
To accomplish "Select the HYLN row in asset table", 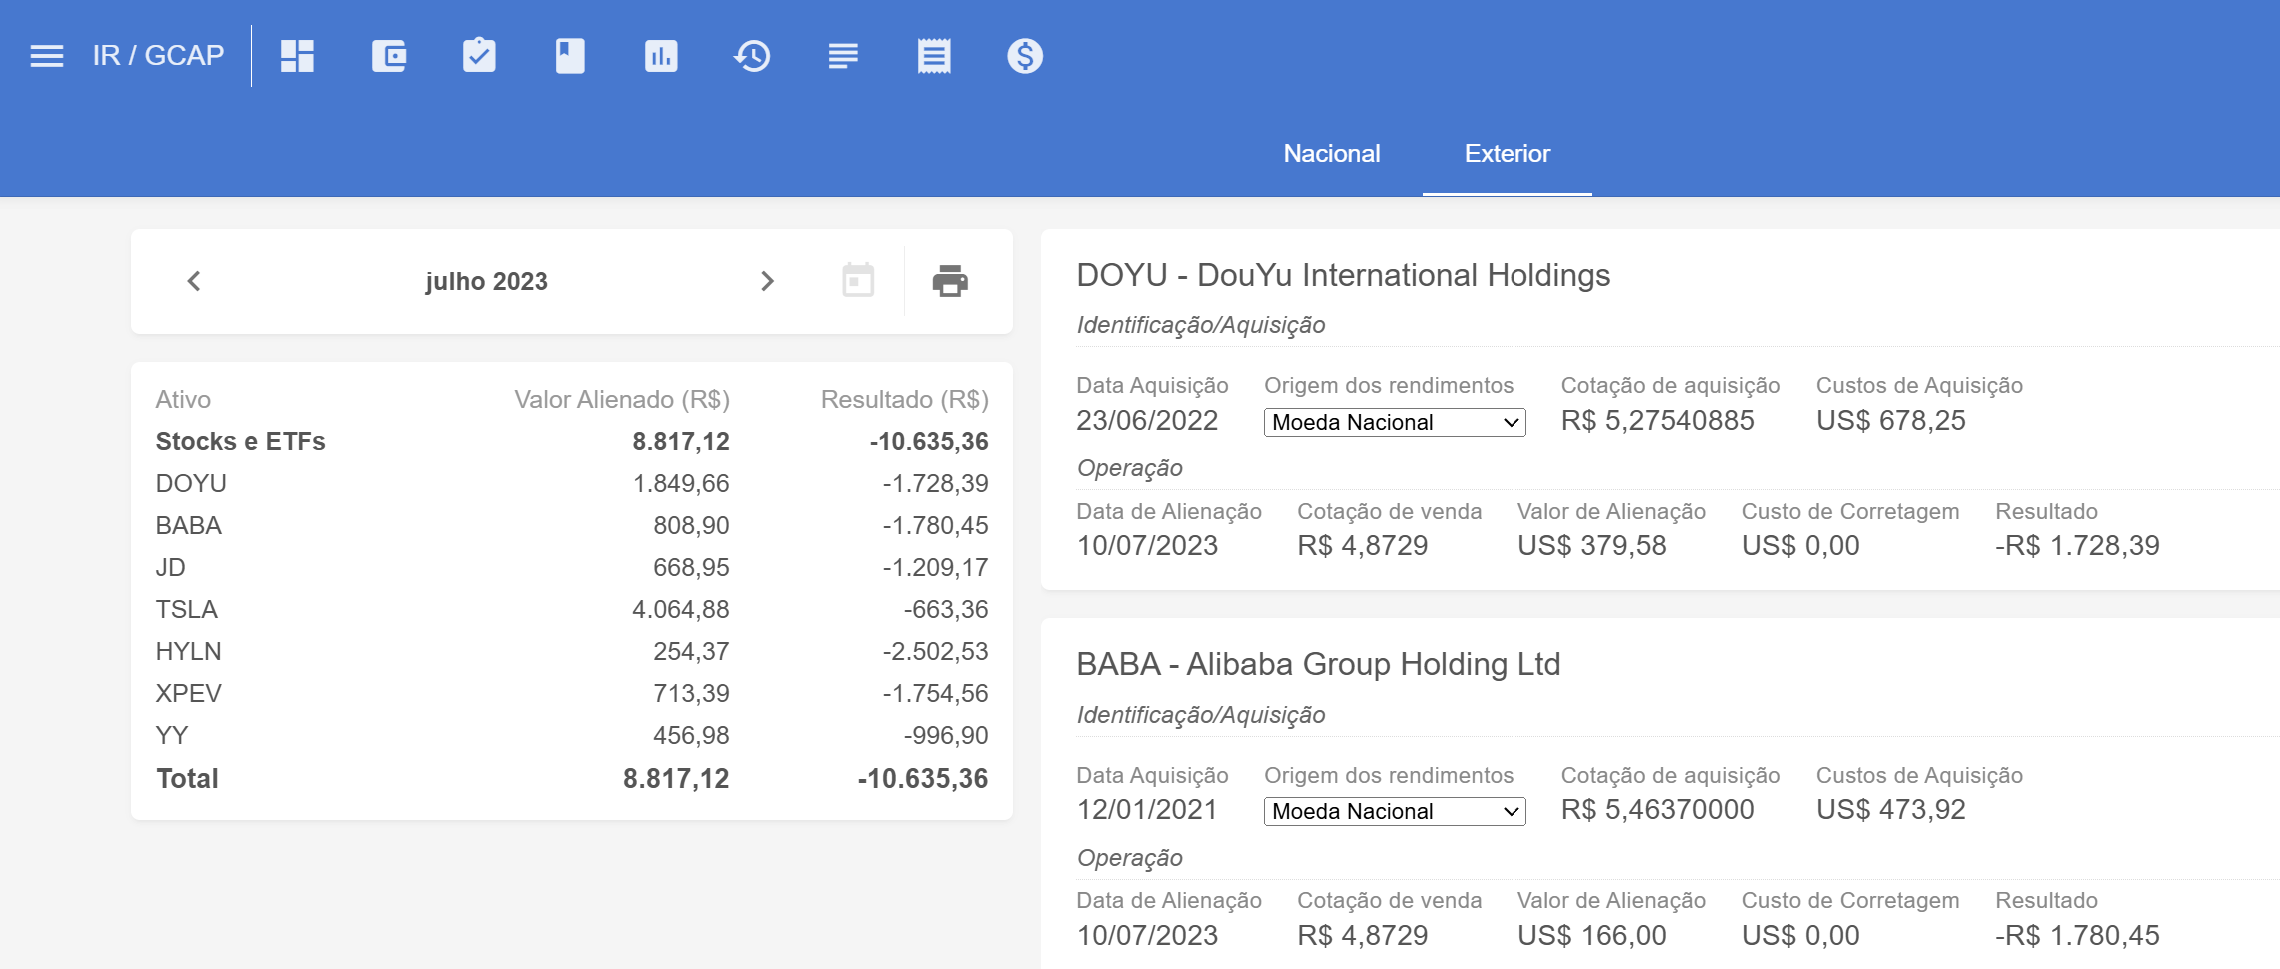I will [x=571, y=651].
